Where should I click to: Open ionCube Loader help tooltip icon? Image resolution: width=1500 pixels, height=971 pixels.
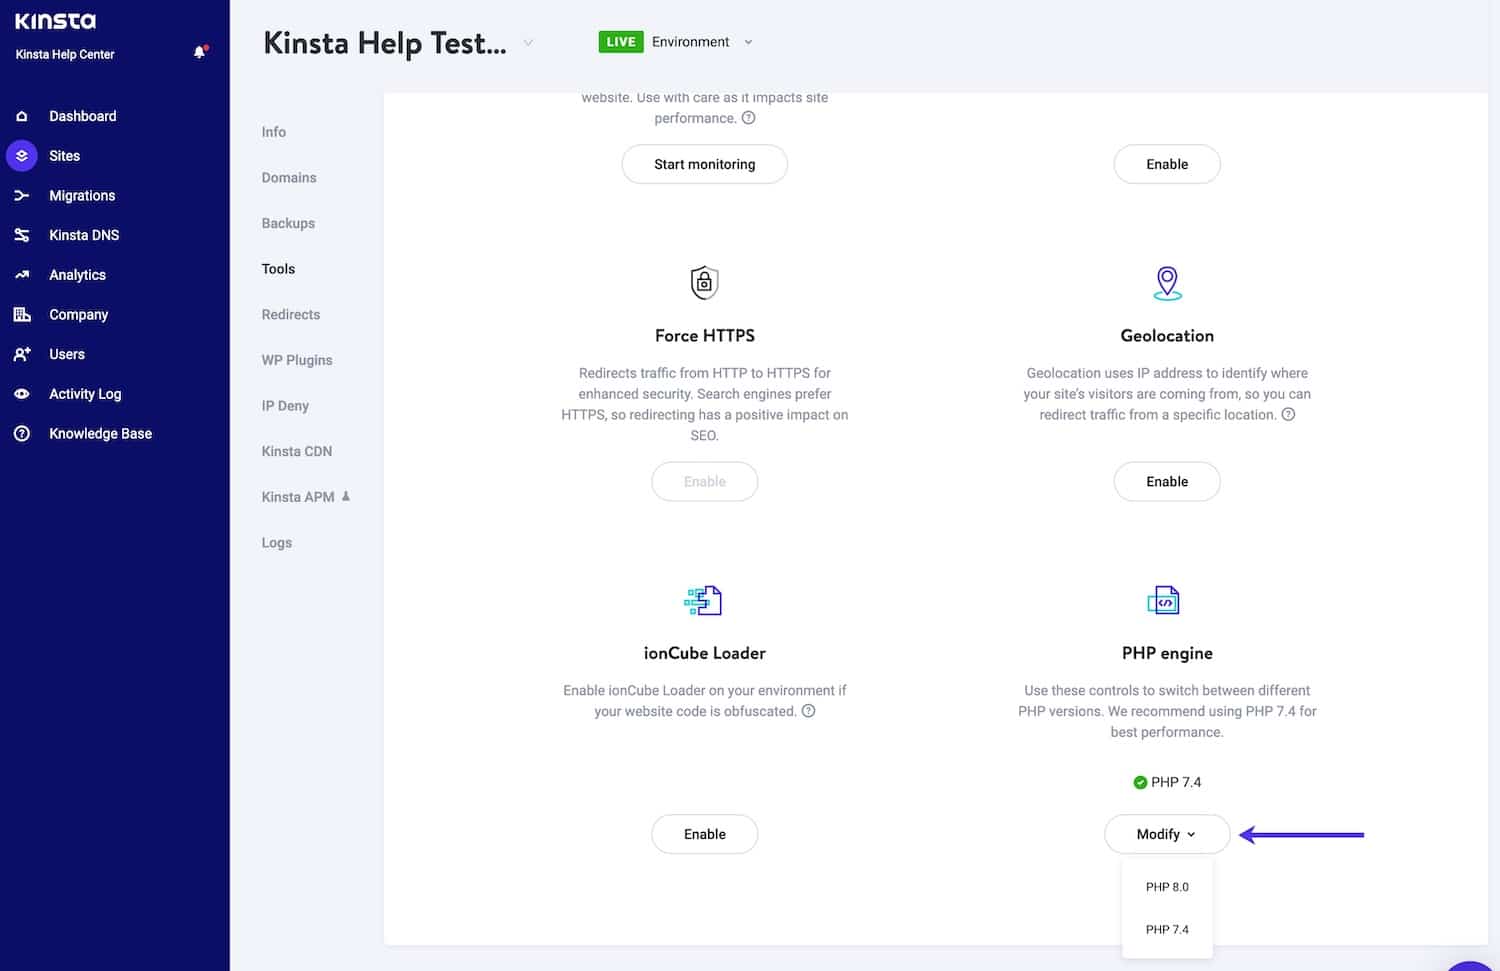[809, 711]
